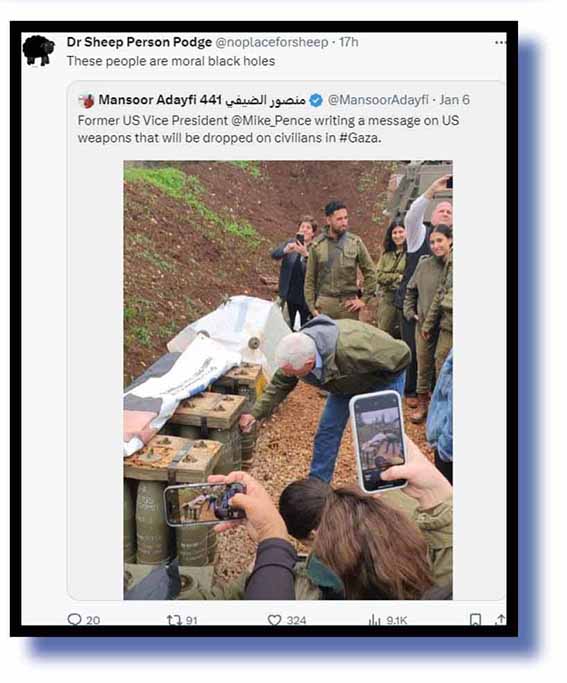This screenshot has width=567, height=683.
Task: Click the 17h timestamp
Action: [x=348, y=42]
